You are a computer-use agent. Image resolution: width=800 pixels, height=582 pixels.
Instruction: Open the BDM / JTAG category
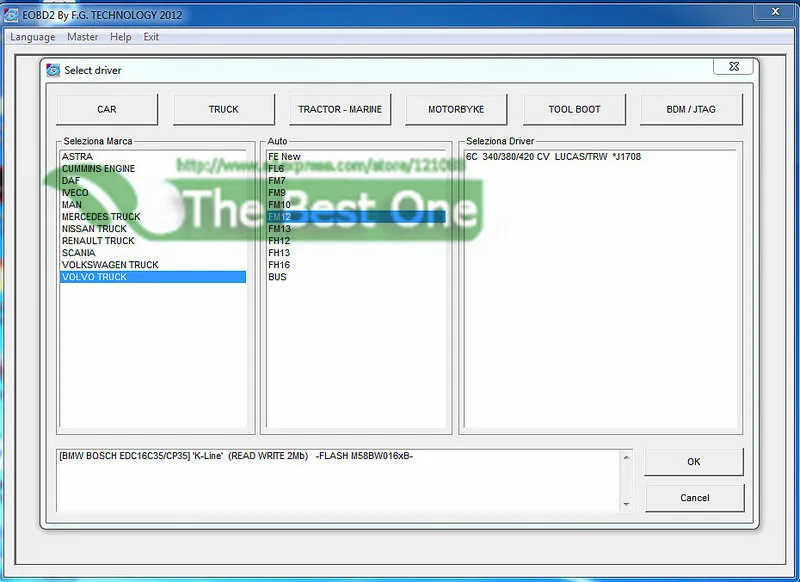coord(691,109)
